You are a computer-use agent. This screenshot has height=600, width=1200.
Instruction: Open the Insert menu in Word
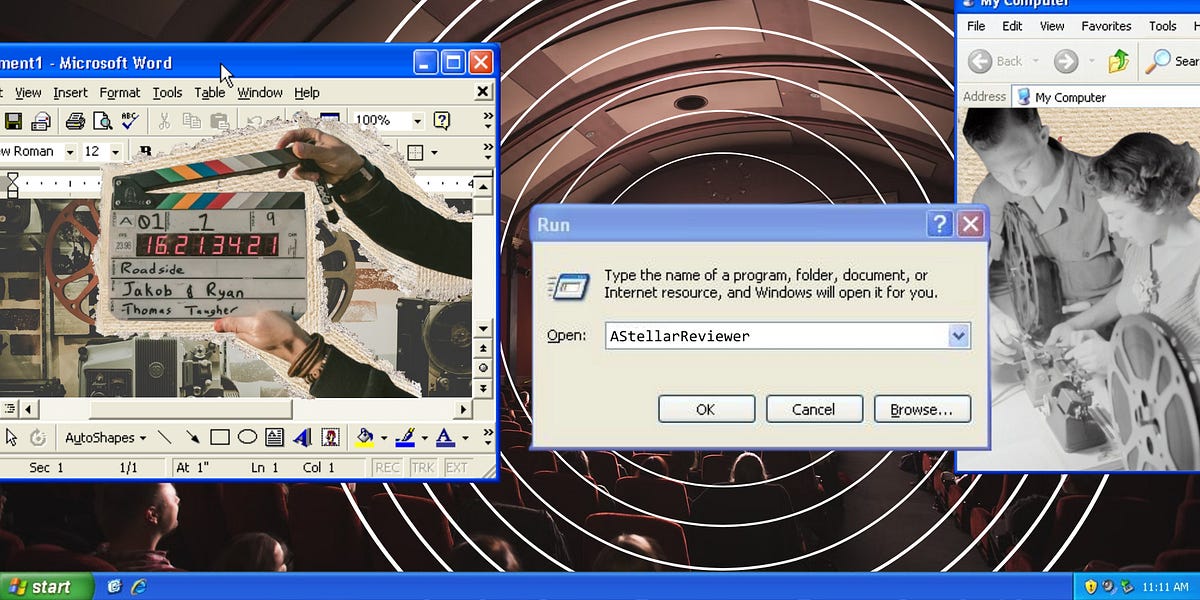pos(71,92)
